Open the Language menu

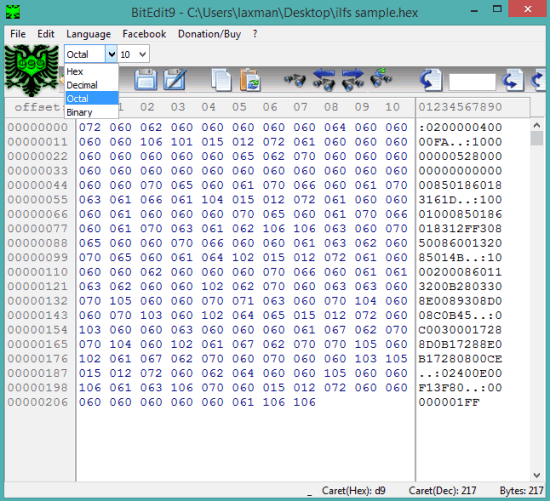click(88, 34)
